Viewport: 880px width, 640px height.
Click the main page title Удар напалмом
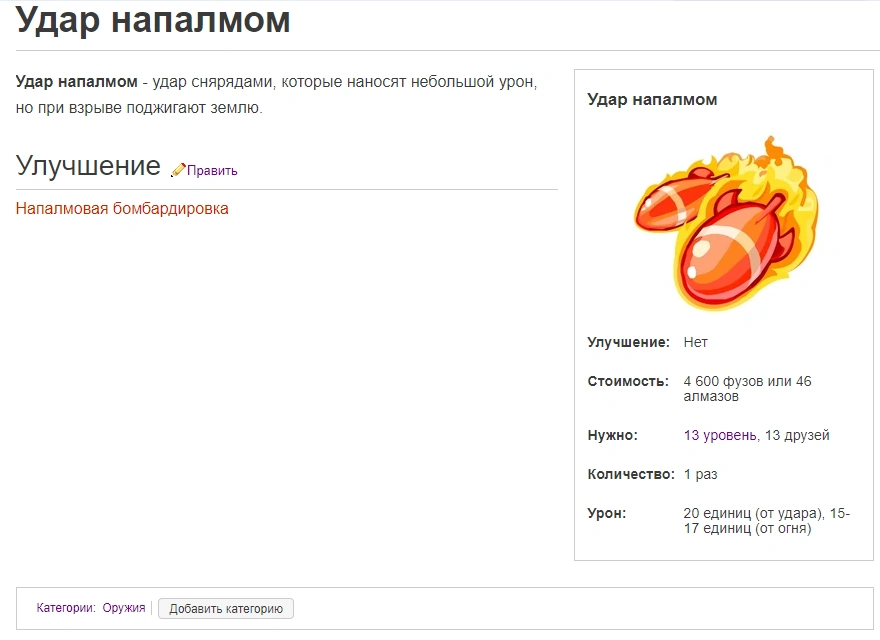click(x=153, y=20)
